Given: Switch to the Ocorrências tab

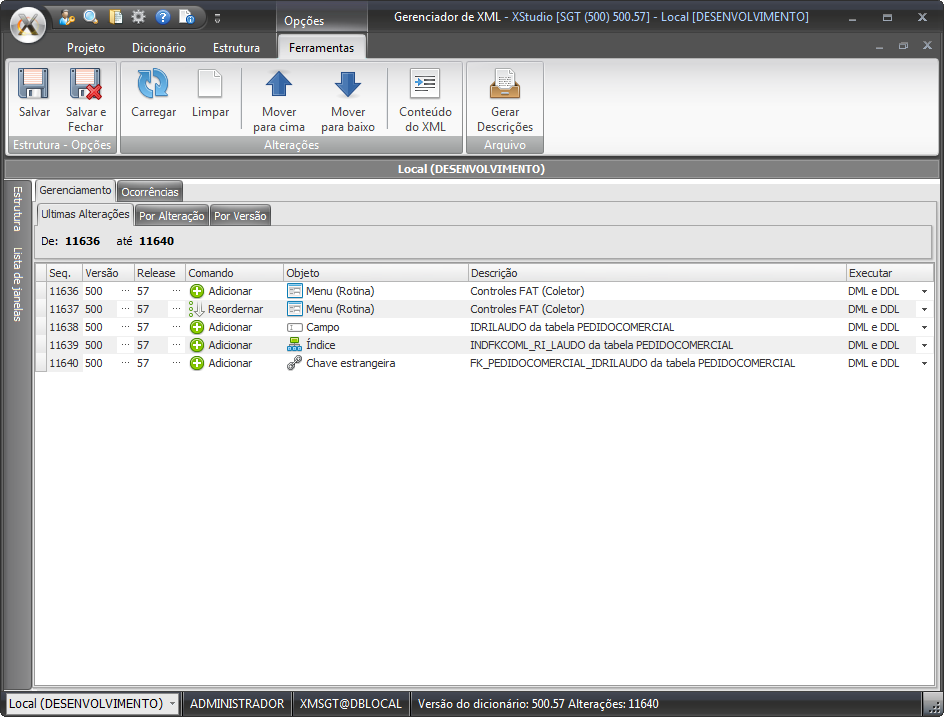Looking at the screenshot, I should pos(150,191).
